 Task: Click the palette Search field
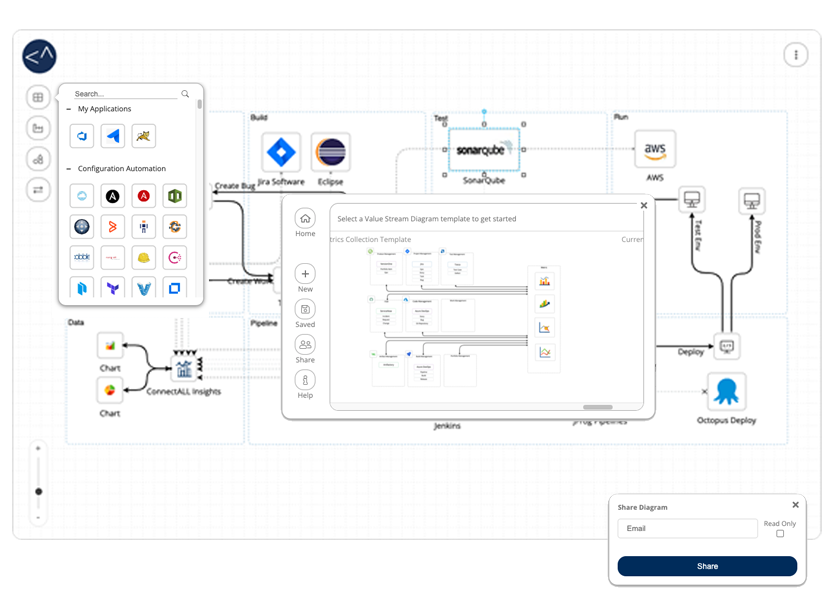click(125, 93)
